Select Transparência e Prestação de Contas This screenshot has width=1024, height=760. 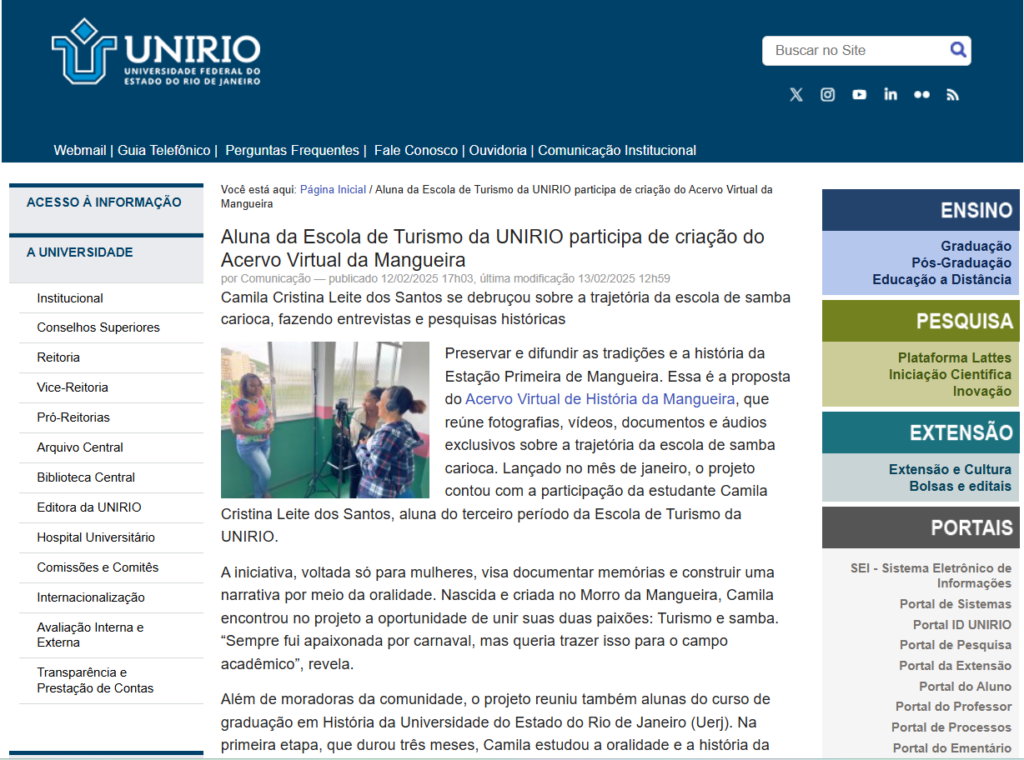pos(95,680)
